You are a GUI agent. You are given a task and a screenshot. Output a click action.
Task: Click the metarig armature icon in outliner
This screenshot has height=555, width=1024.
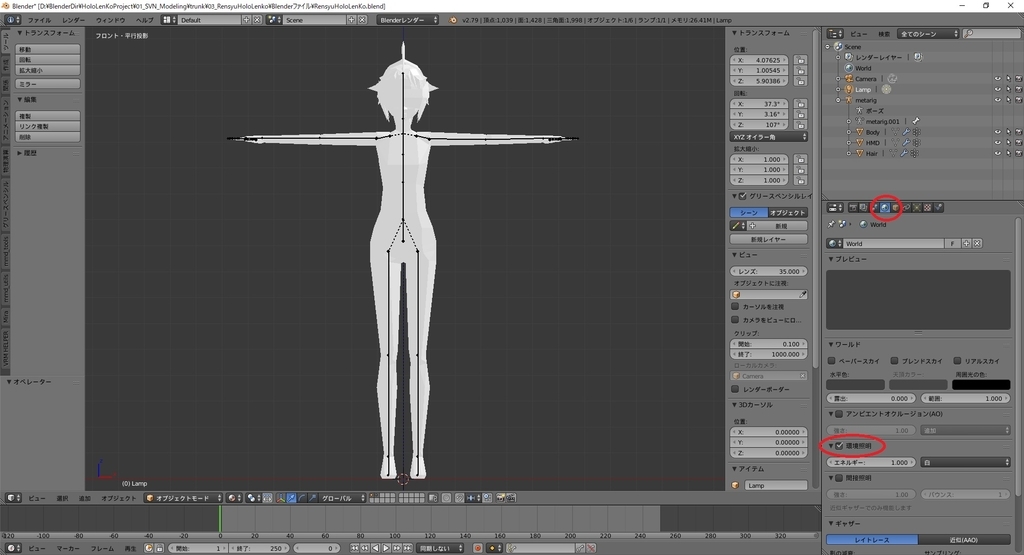pos(849,100)
